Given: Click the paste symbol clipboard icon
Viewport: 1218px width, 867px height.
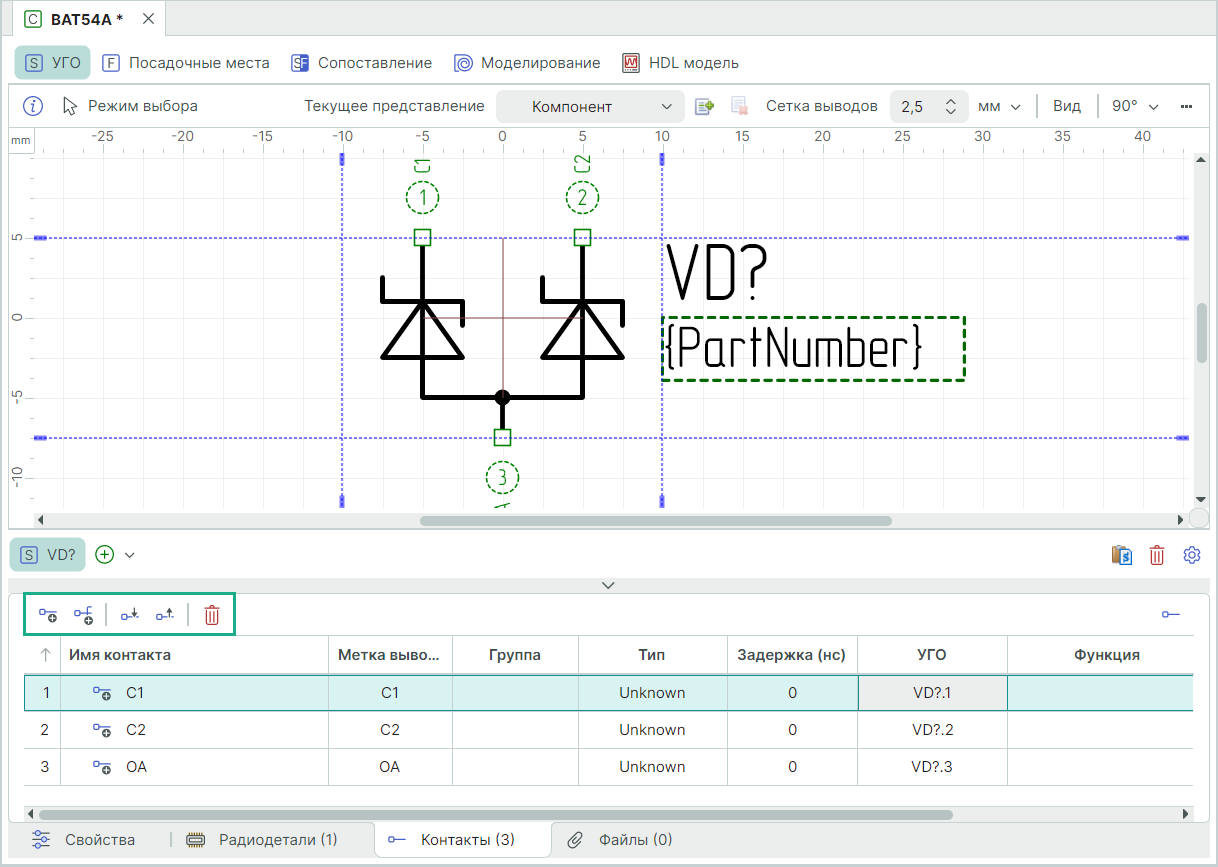Looking at the screenshot, I should [x=1122, y=555].
